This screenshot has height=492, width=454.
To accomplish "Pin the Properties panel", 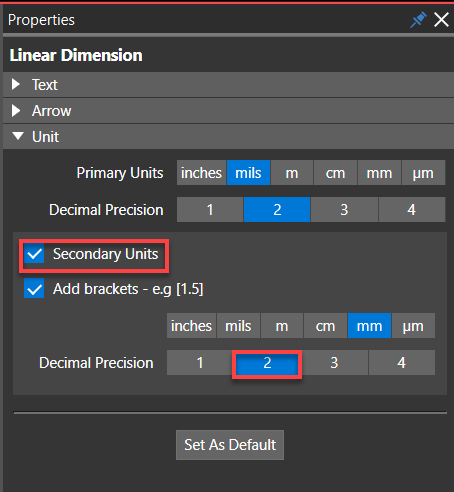I will coord(418,20).
